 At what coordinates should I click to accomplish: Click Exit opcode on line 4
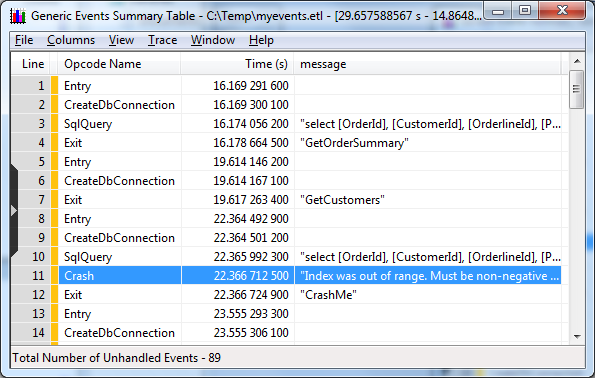73,143
